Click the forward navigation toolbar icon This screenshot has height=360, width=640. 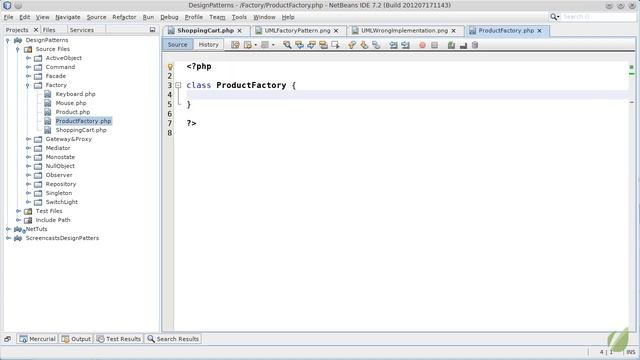pos(265,45)
